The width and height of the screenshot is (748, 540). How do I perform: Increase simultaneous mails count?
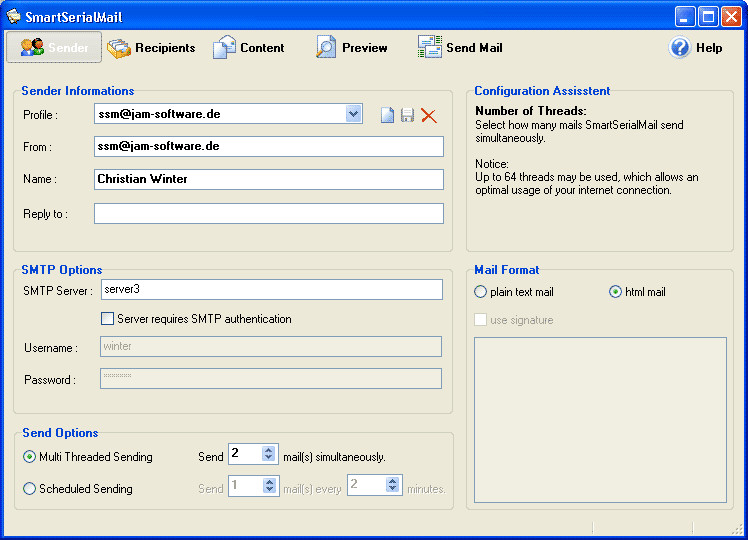(269, 449)
